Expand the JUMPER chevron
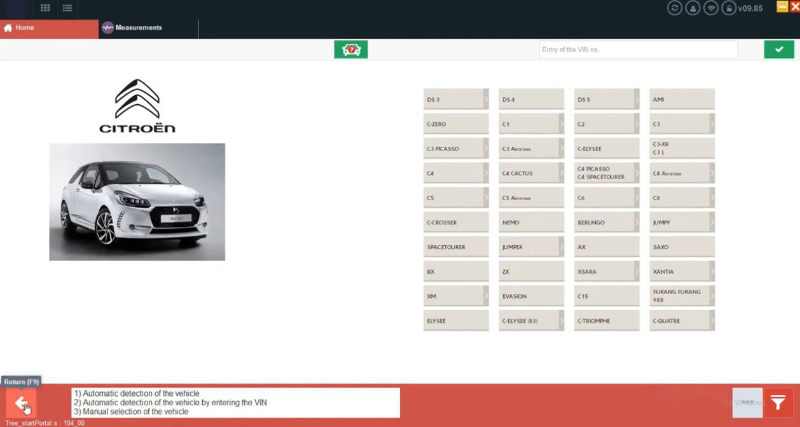This screenshot has width=800, height=427. coord(561,247)
